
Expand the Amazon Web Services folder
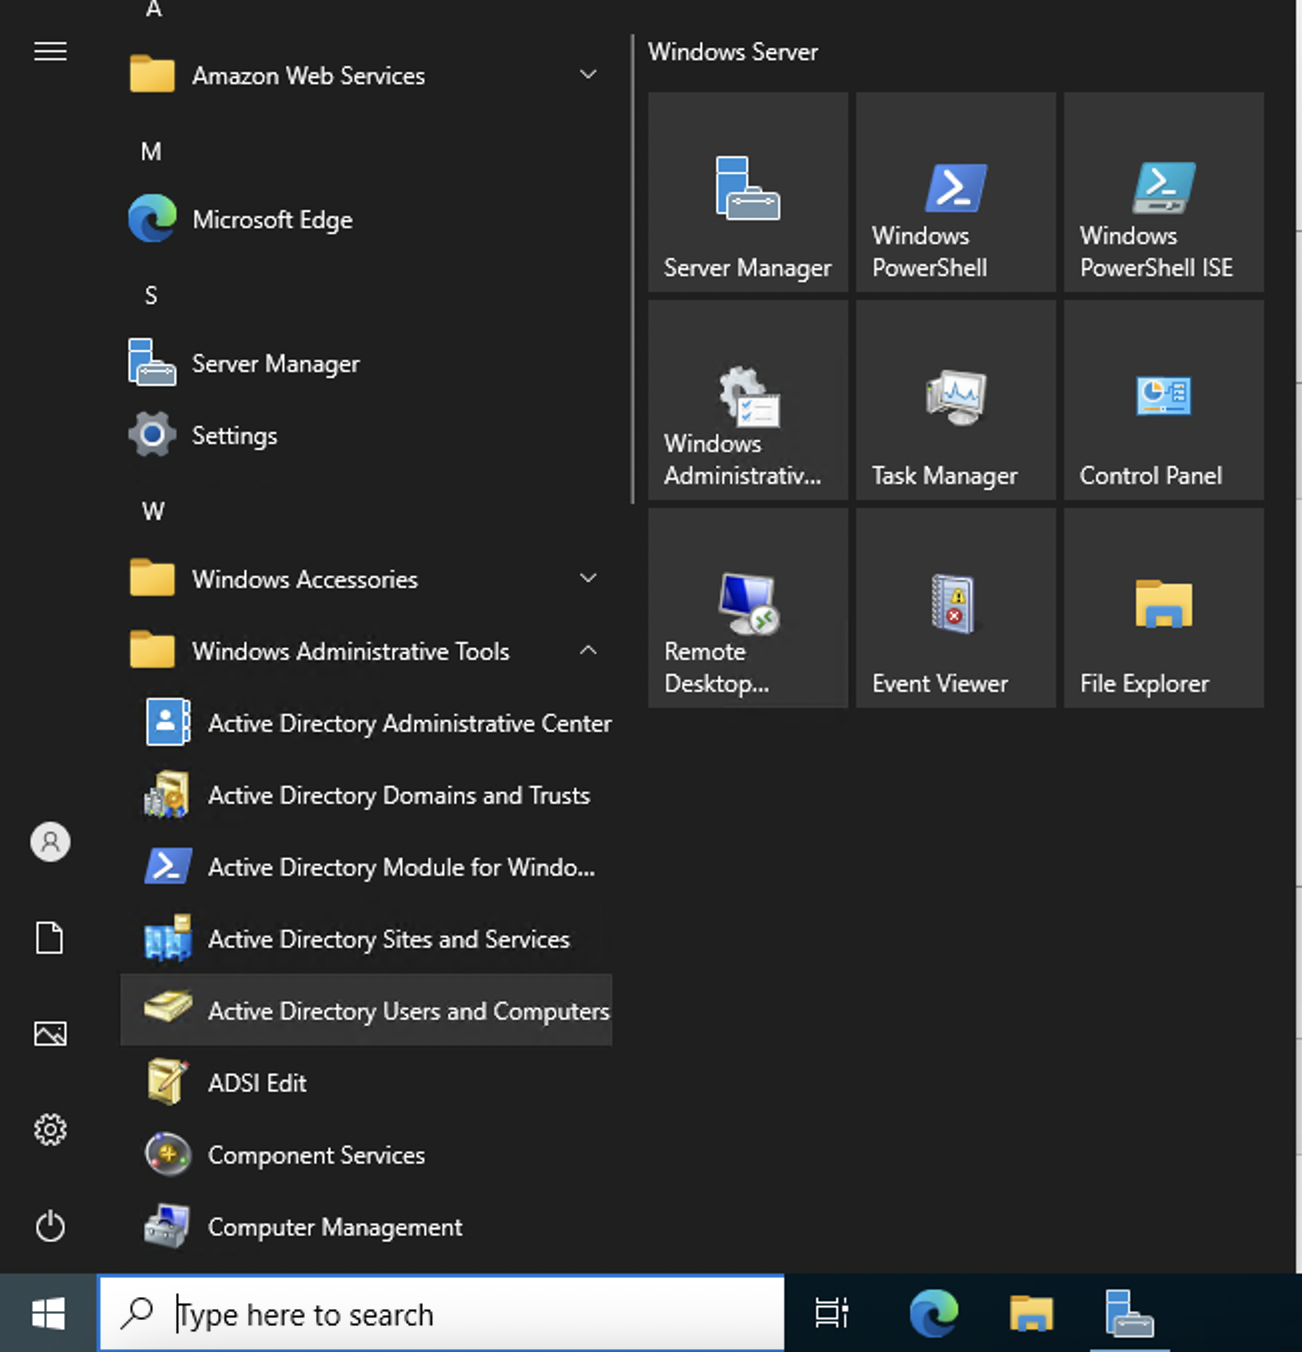coord(366,75)
